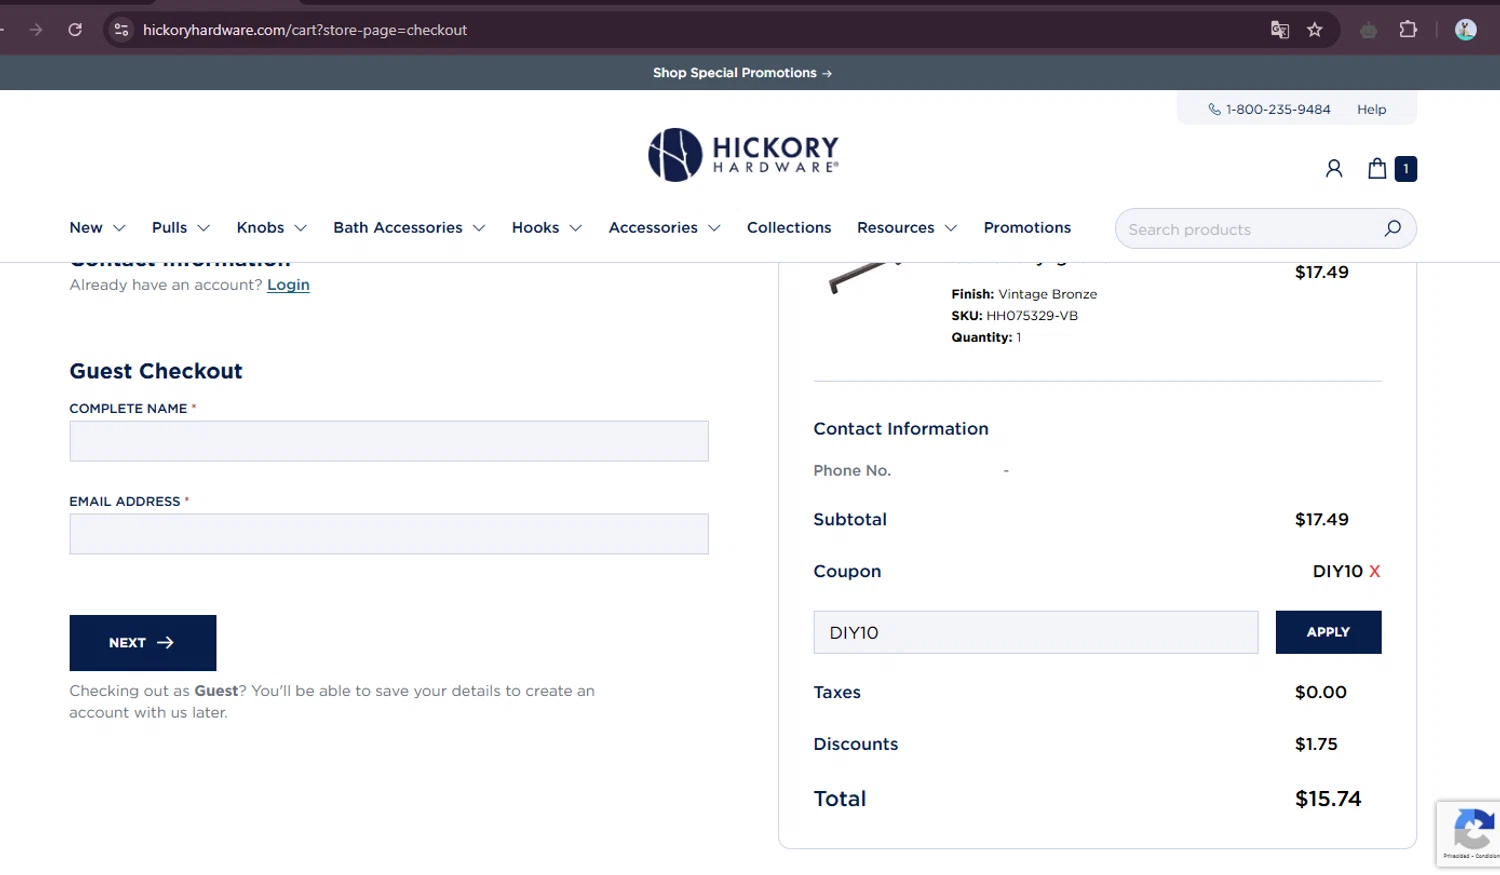Remove the DIY10 coupon with red X
The width and height of the screenshot is (1500, 875).
(1374, 571)
